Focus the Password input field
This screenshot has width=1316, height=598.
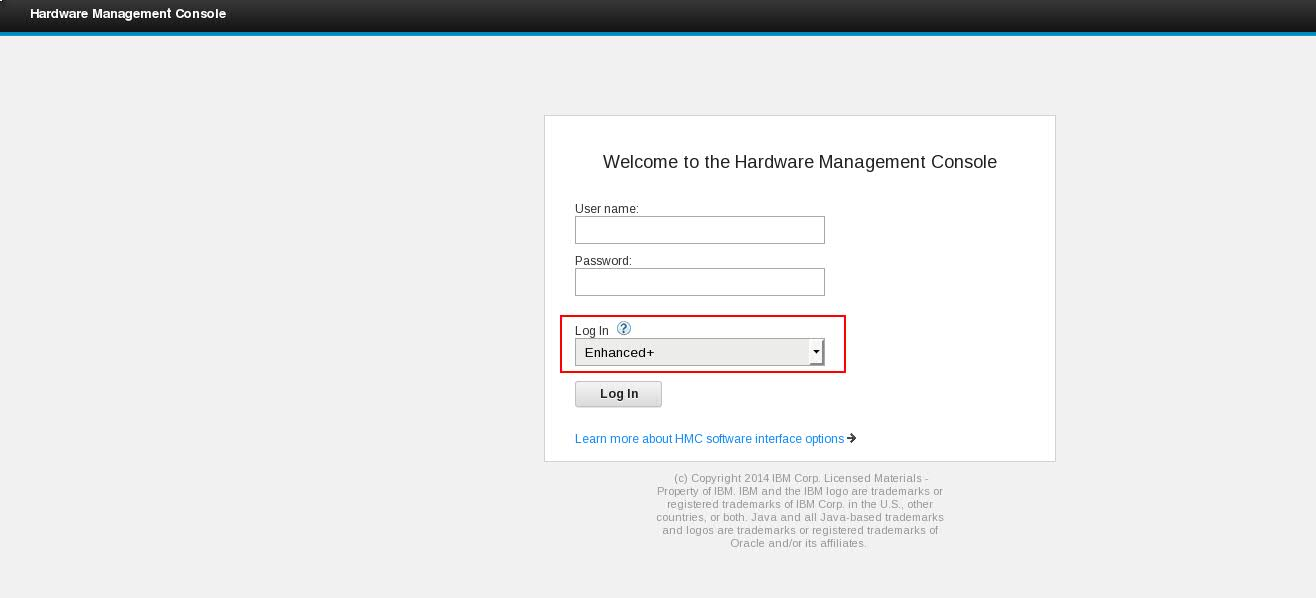(700, 282)
